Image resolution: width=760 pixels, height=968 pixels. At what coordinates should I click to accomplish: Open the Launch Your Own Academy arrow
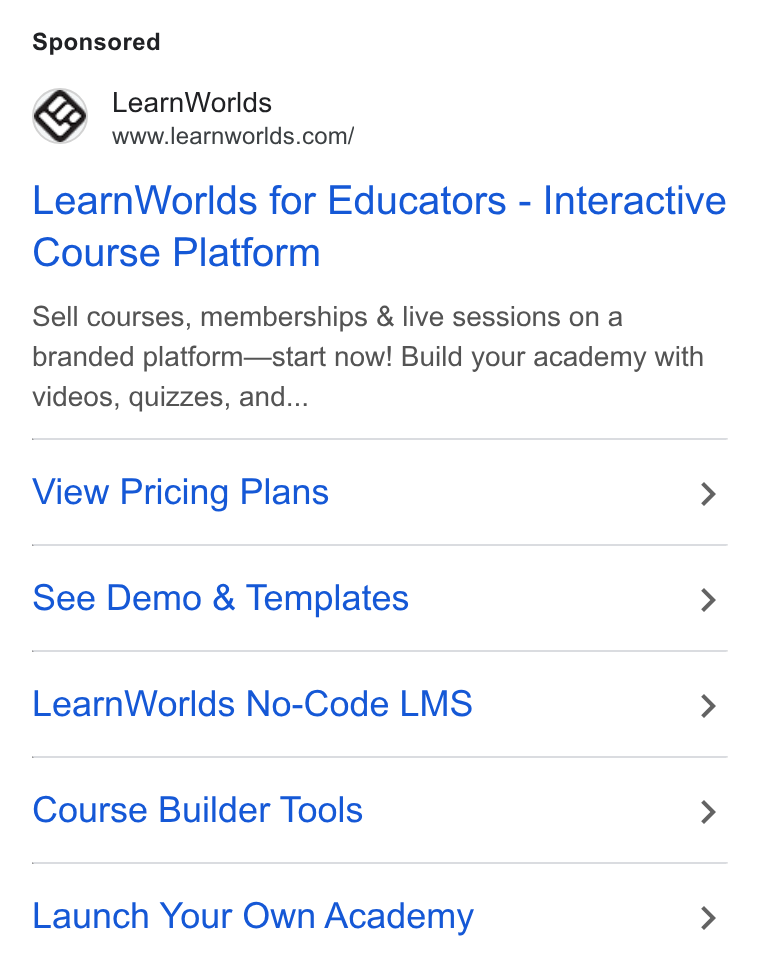point(708,918)
